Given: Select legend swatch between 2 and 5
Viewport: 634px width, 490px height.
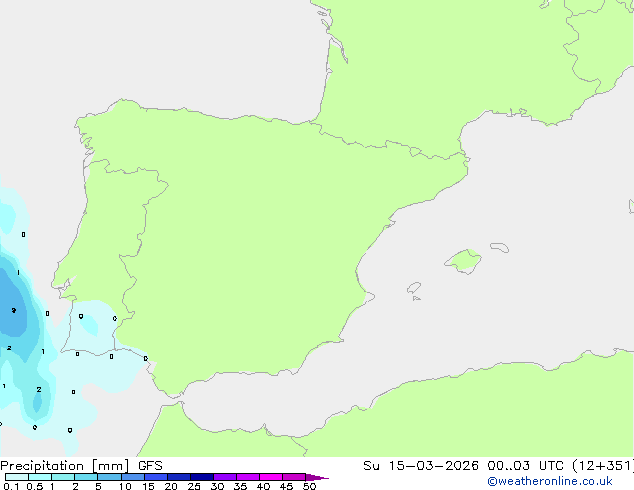Looking at the screenshot, I should coord(86,477).
